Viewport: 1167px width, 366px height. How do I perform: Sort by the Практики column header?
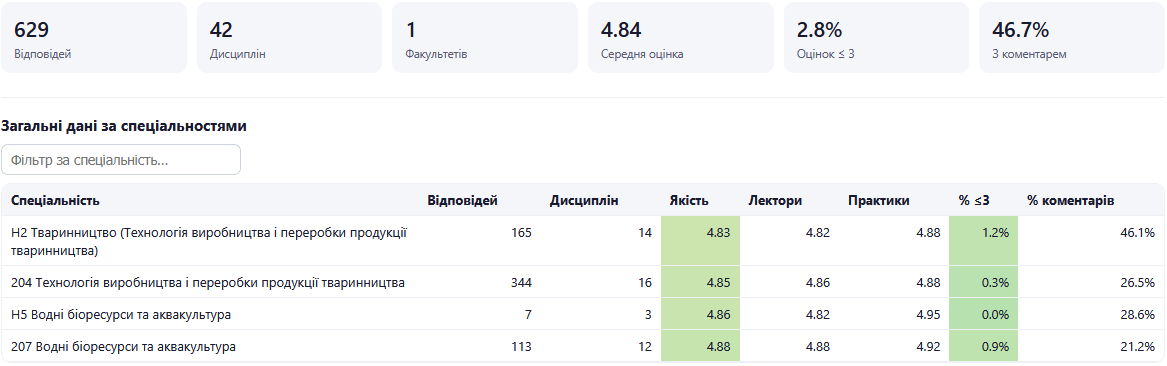[878, 200]
